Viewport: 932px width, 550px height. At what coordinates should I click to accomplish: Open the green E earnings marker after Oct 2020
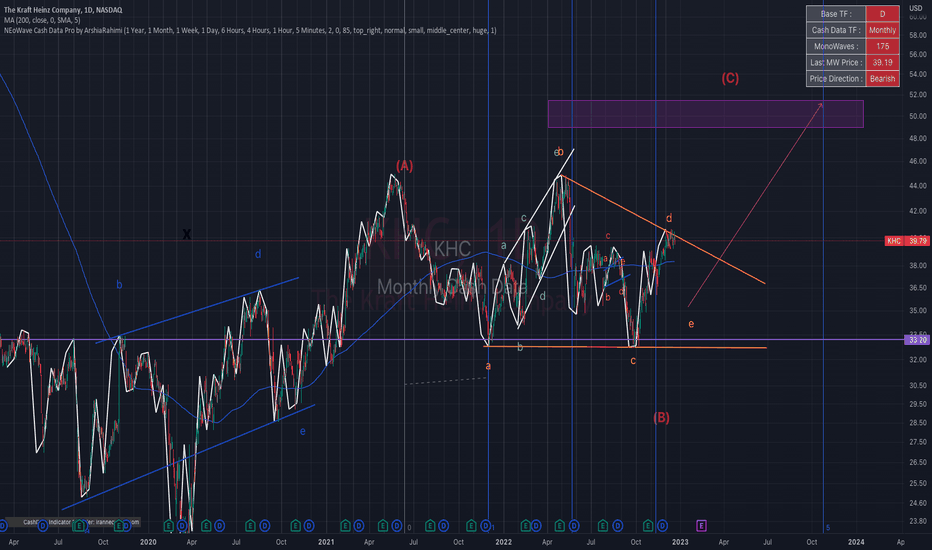click(x=295, y=526)
